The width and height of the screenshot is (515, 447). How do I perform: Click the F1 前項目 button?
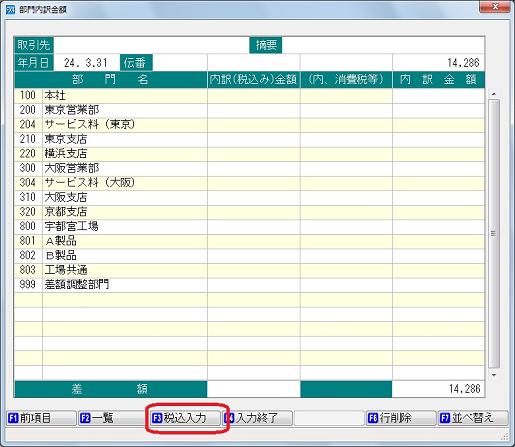point(41,418)
